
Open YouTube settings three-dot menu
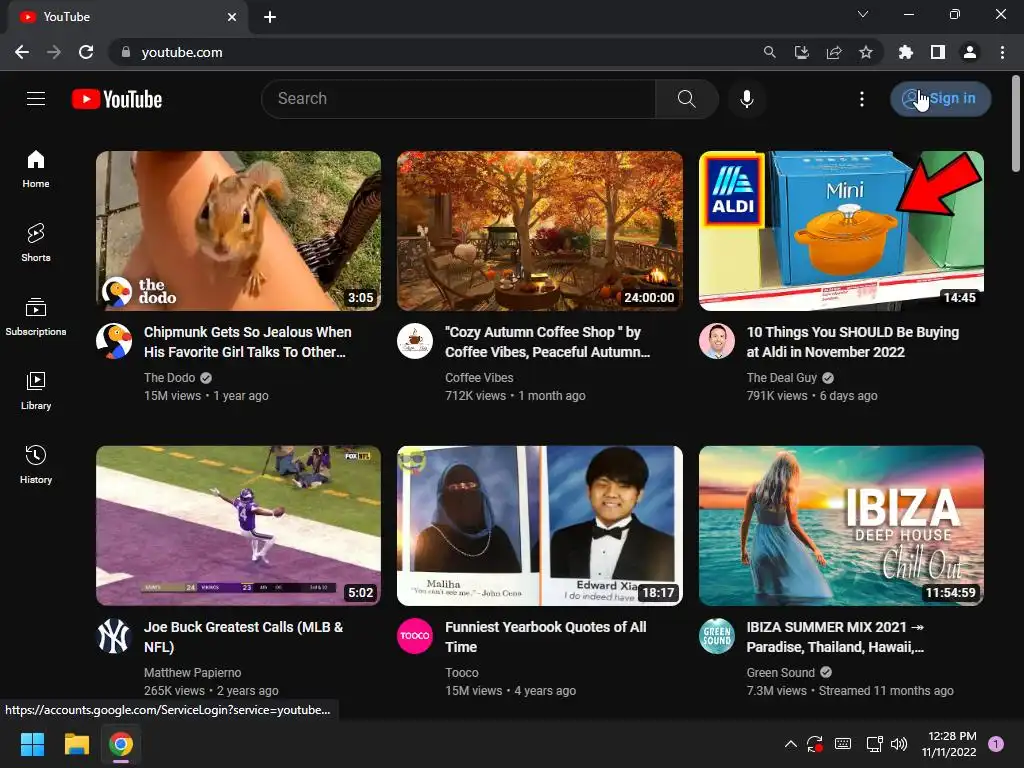(862, 99)
